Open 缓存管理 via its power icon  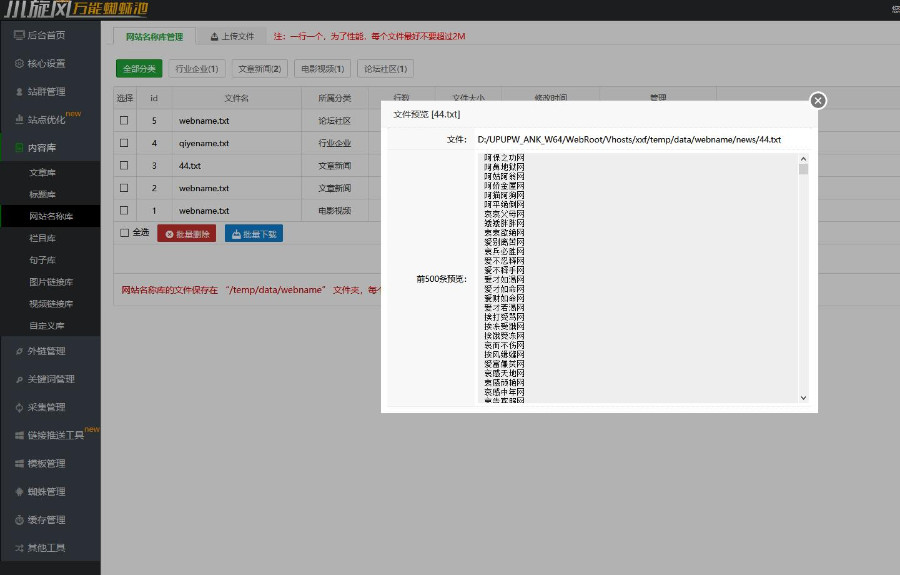pyautogui.click(x=19, y=520)
